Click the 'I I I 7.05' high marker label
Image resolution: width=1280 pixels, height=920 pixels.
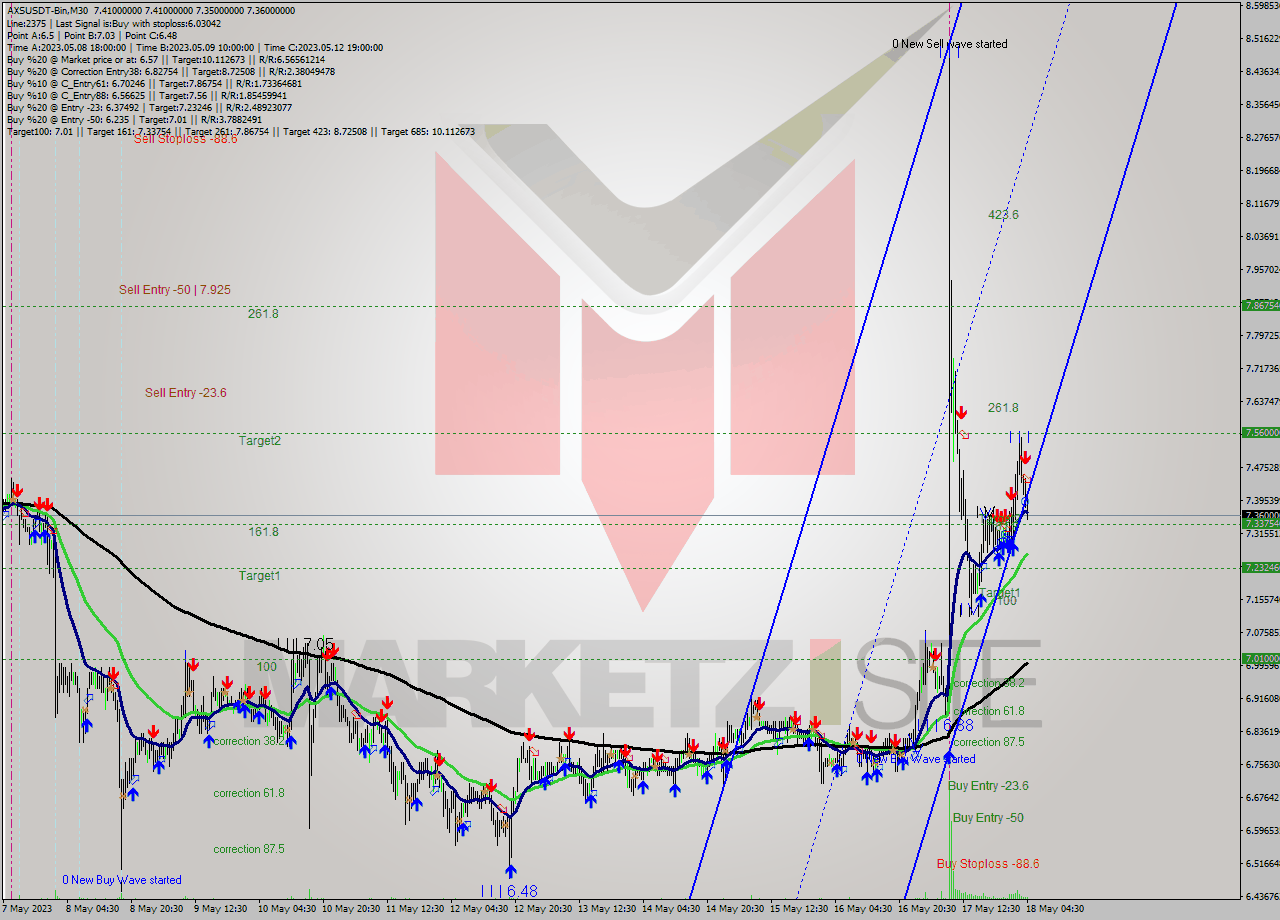click(305, 644)
